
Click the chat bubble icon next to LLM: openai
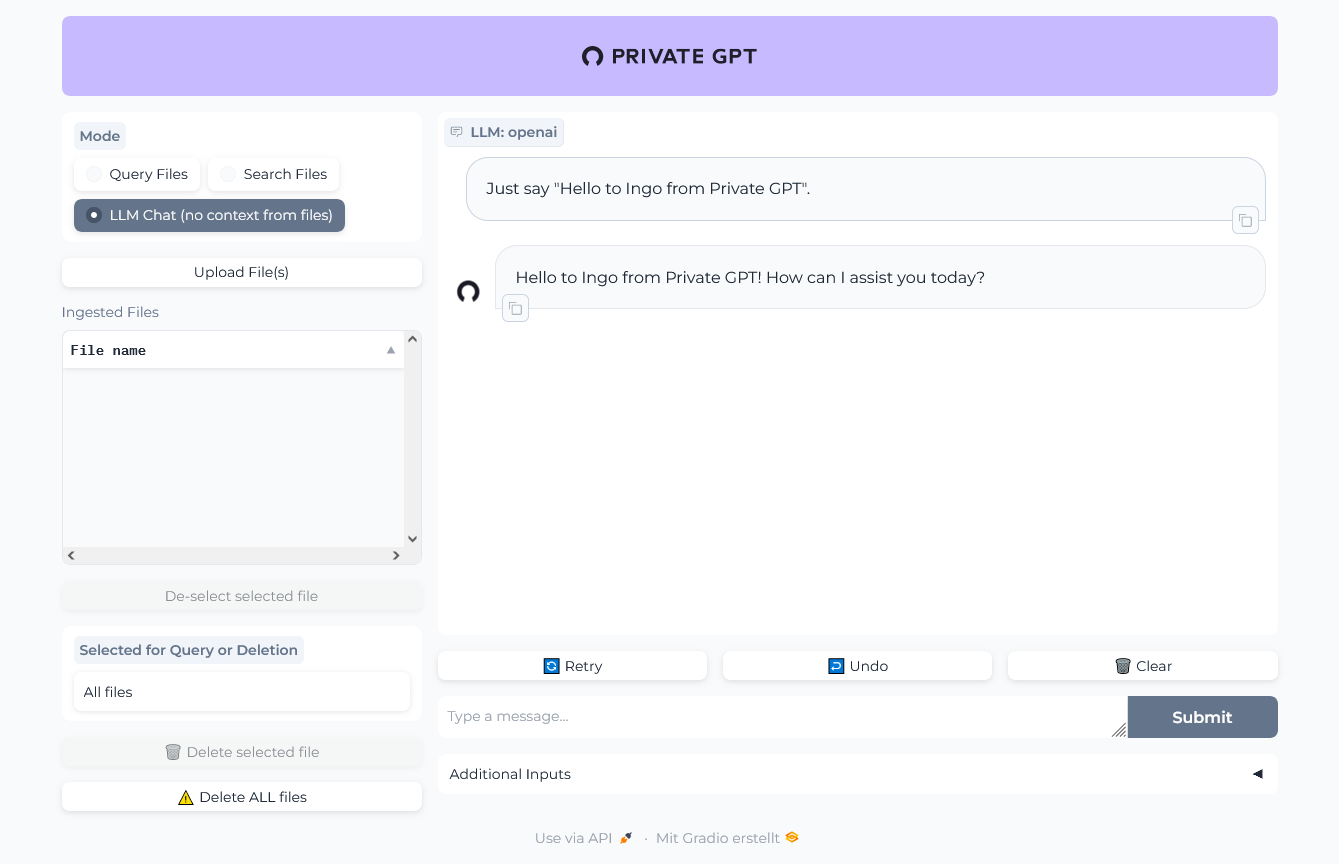pos(457,132)
